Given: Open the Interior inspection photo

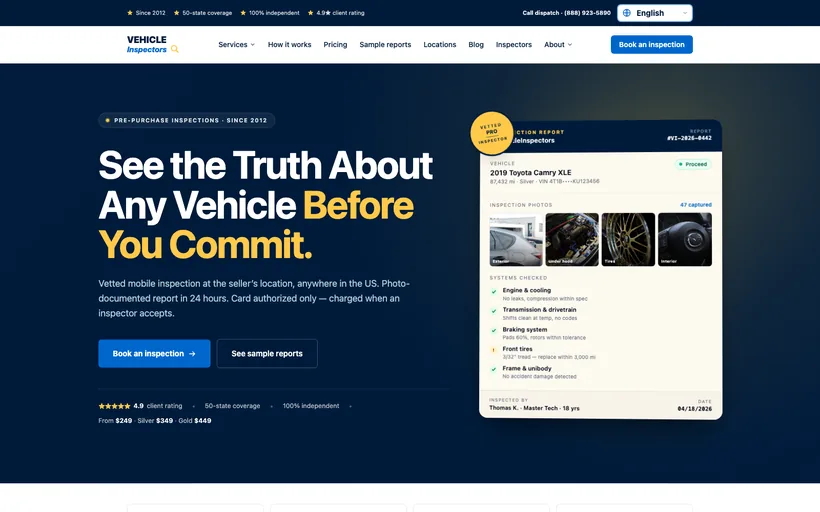Looking at the screenshot, I should [685, 239].
